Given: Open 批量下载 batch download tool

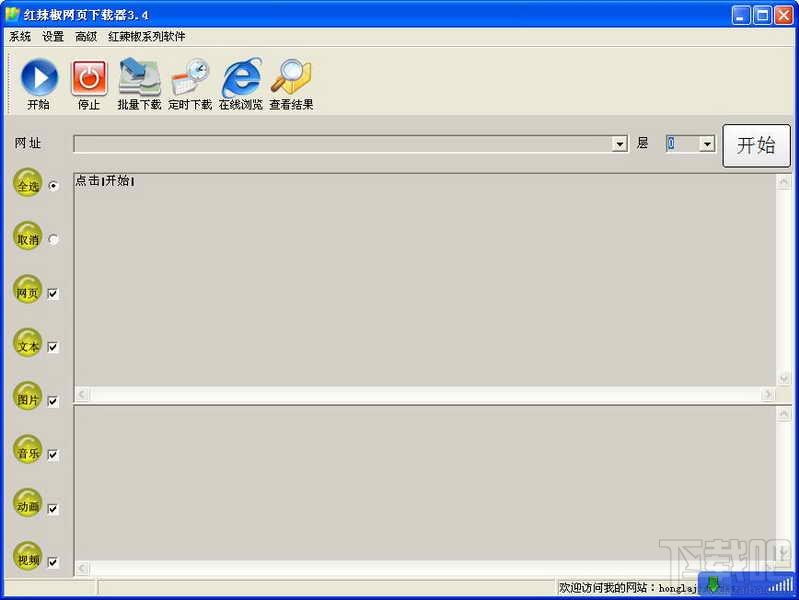Looking at the screenshot, I should click(x=139, y=79).
